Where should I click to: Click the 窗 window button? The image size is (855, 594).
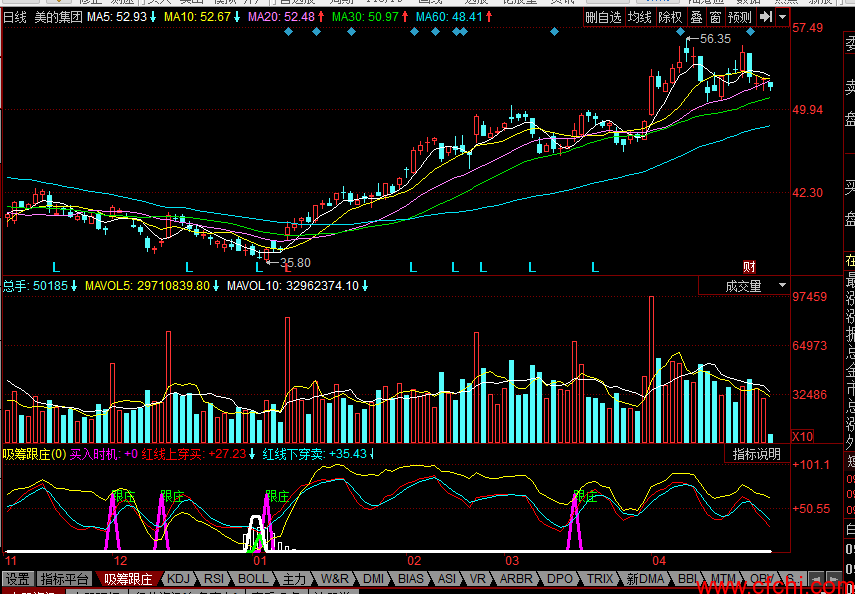click(x=715, y=17)
